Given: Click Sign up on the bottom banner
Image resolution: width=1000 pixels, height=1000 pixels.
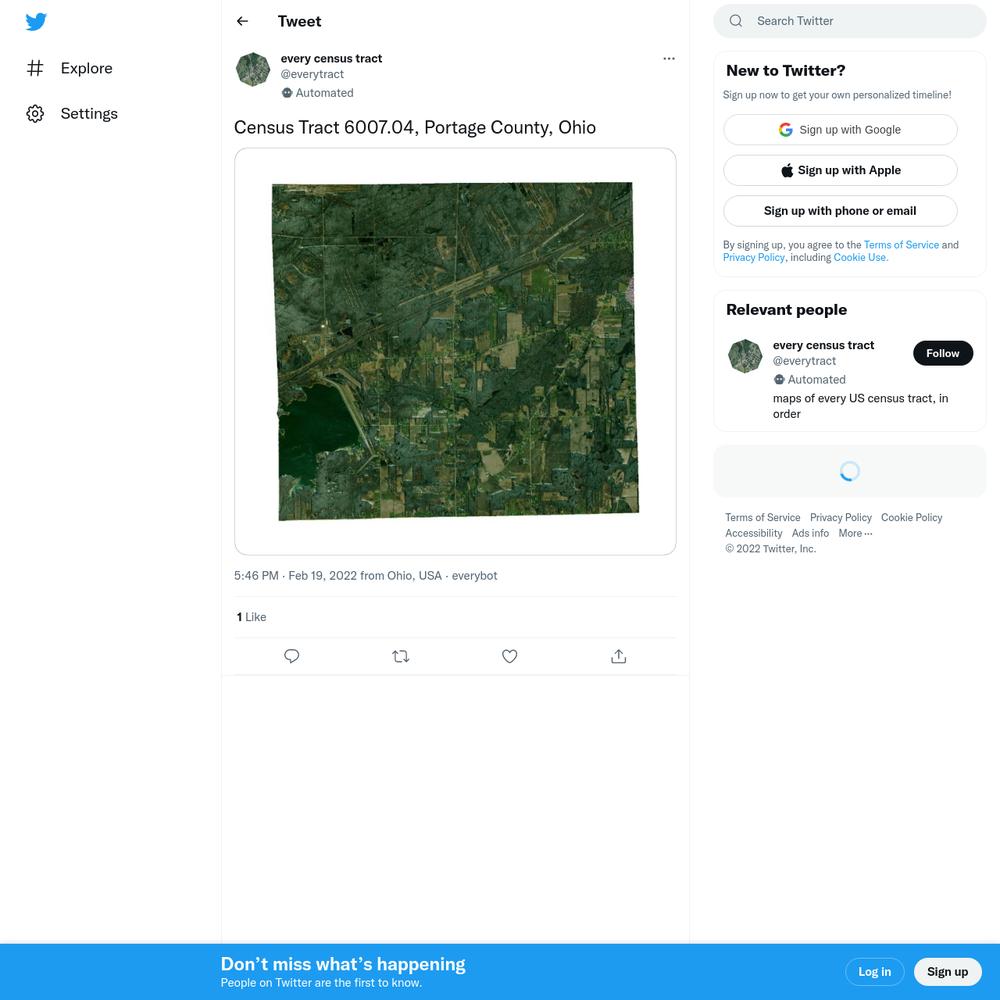Looking at the screenshot, I should point(947,972).
